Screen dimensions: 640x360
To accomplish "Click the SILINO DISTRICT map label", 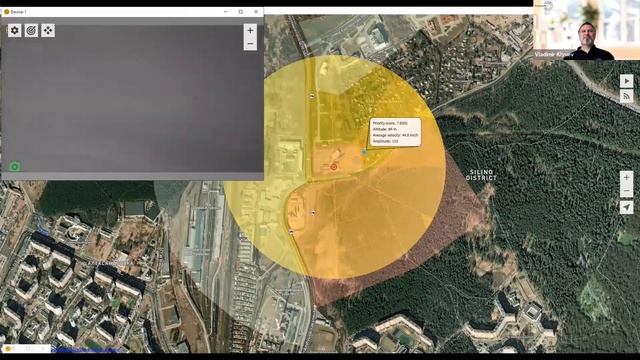I will coord(481,175).
